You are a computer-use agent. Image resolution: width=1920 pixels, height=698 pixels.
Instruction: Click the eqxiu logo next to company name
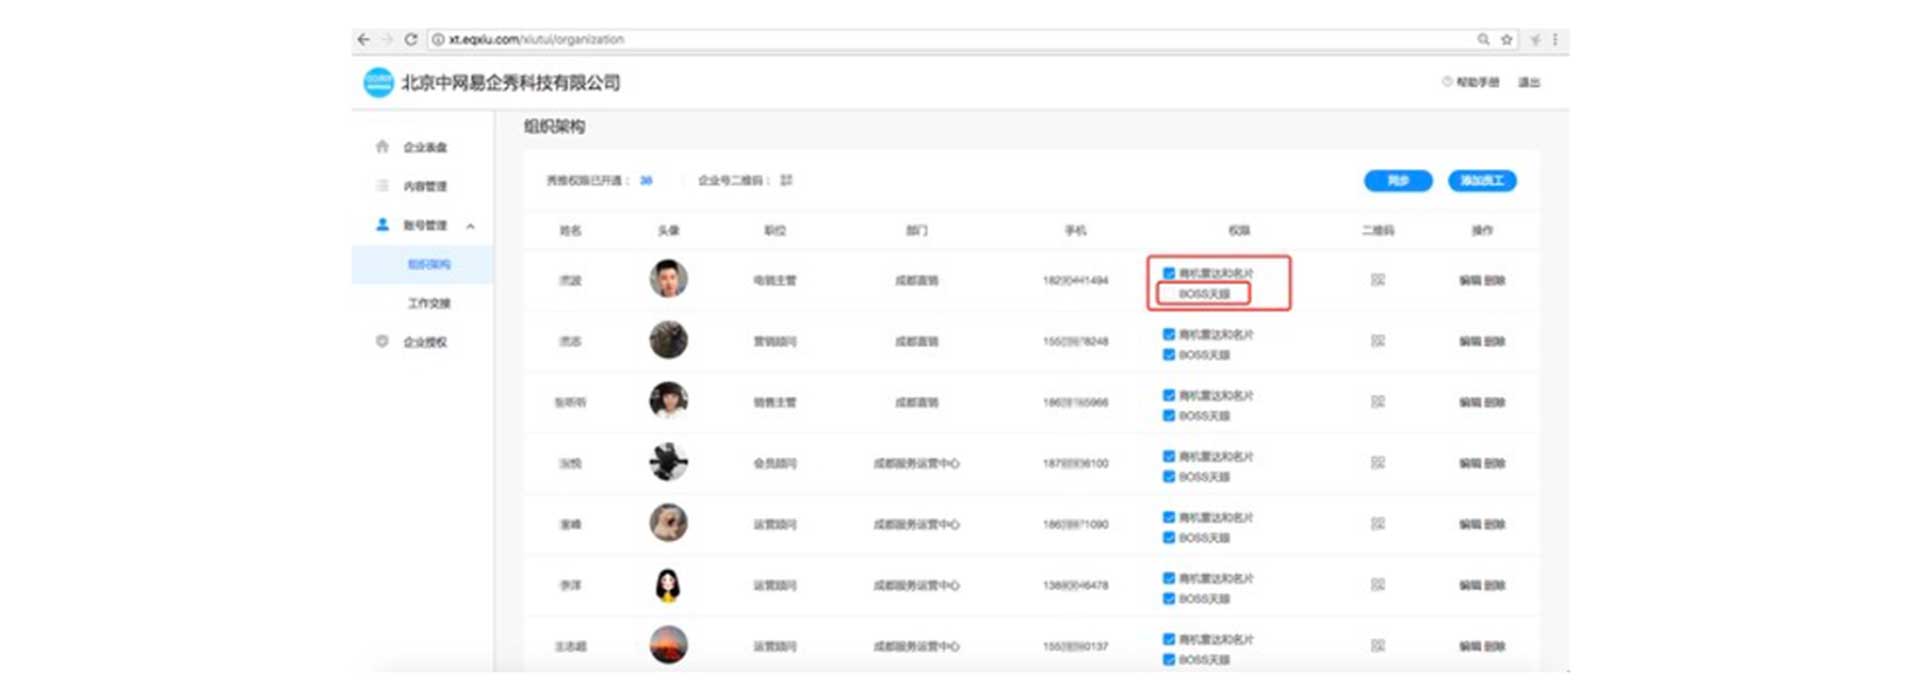coord(378,83)
